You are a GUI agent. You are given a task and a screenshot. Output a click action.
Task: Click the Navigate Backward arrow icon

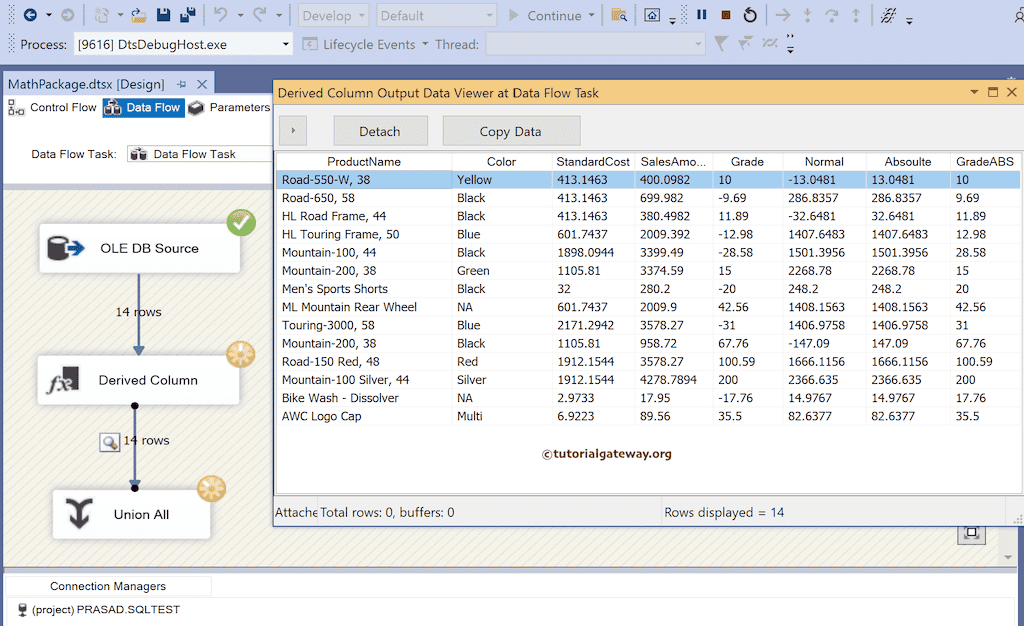[28, 15]
